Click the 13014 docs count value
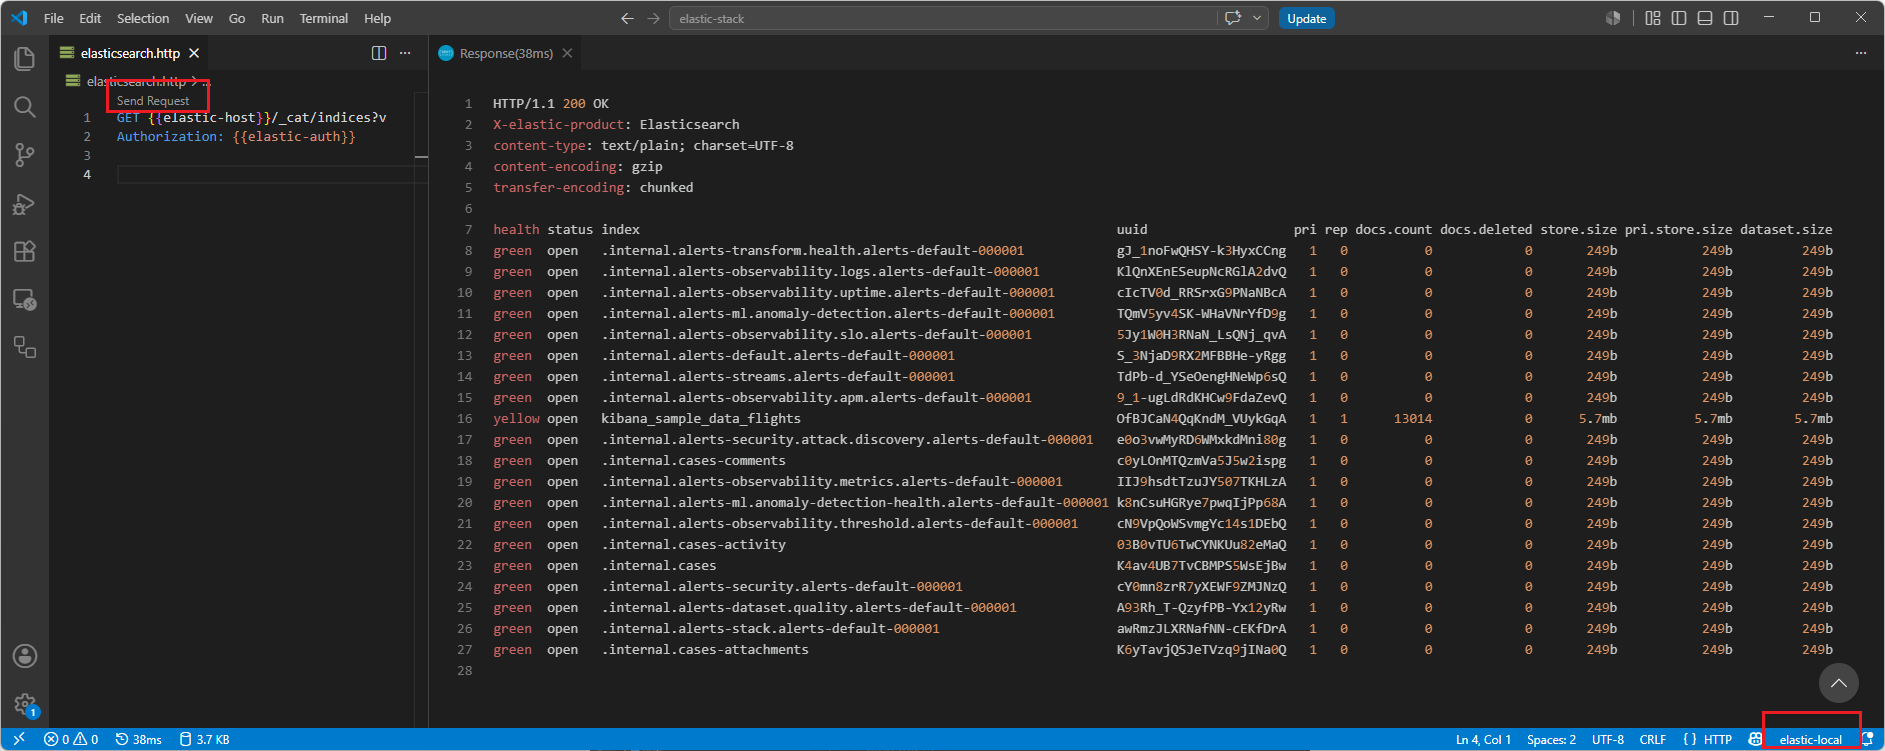1885x751 pixels. 1413,419
